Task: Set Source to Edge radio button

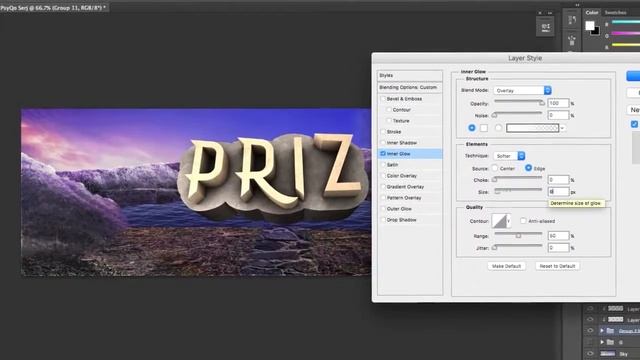Action: (x=529, y=168)
